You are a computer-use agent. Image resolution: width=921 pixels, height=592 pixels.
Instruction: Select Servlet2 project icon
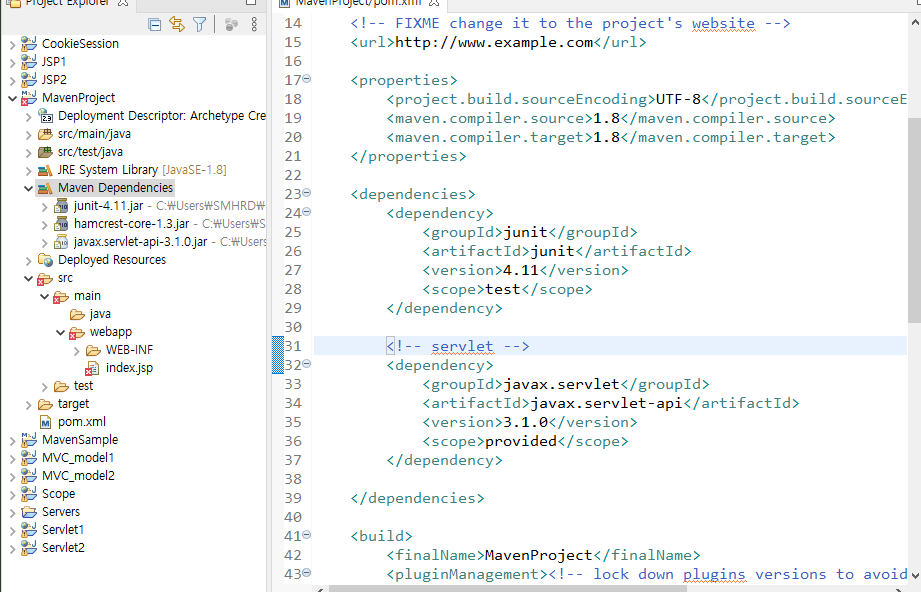point(29,548)
